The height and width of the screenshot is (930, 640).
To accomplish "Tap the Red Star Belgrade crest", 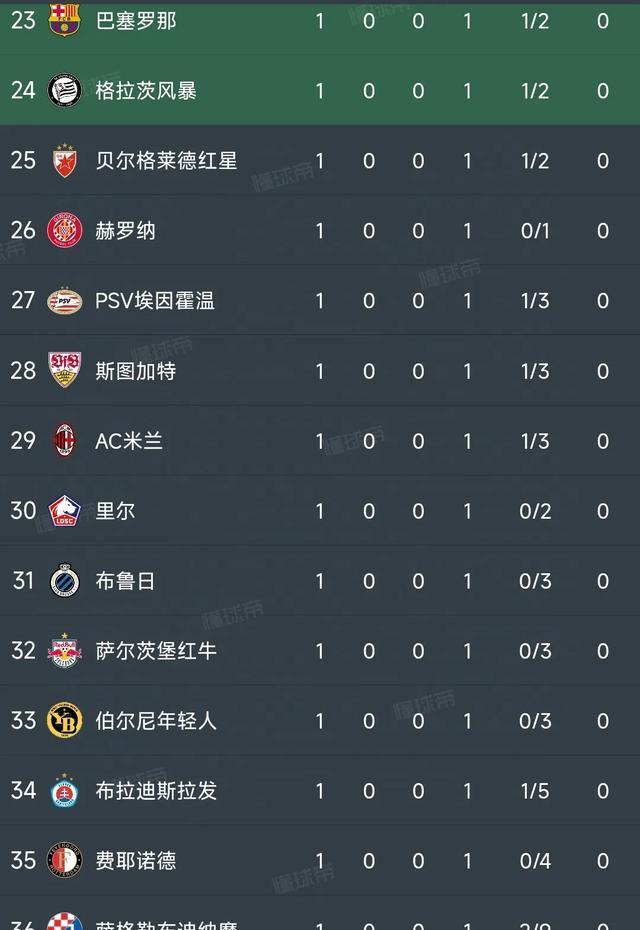I will tap(65, 160).
